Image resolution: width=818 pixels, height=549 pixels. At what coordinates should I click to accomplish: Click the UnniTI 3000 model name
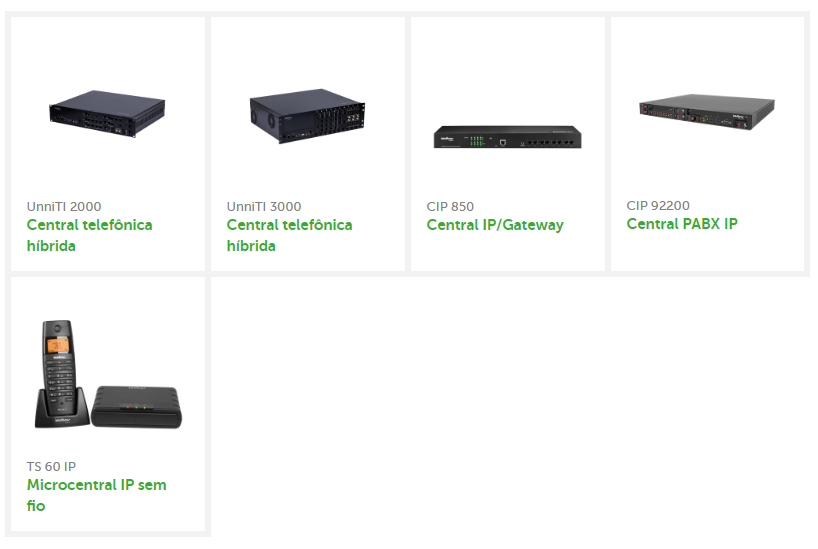tap(263, 207)
